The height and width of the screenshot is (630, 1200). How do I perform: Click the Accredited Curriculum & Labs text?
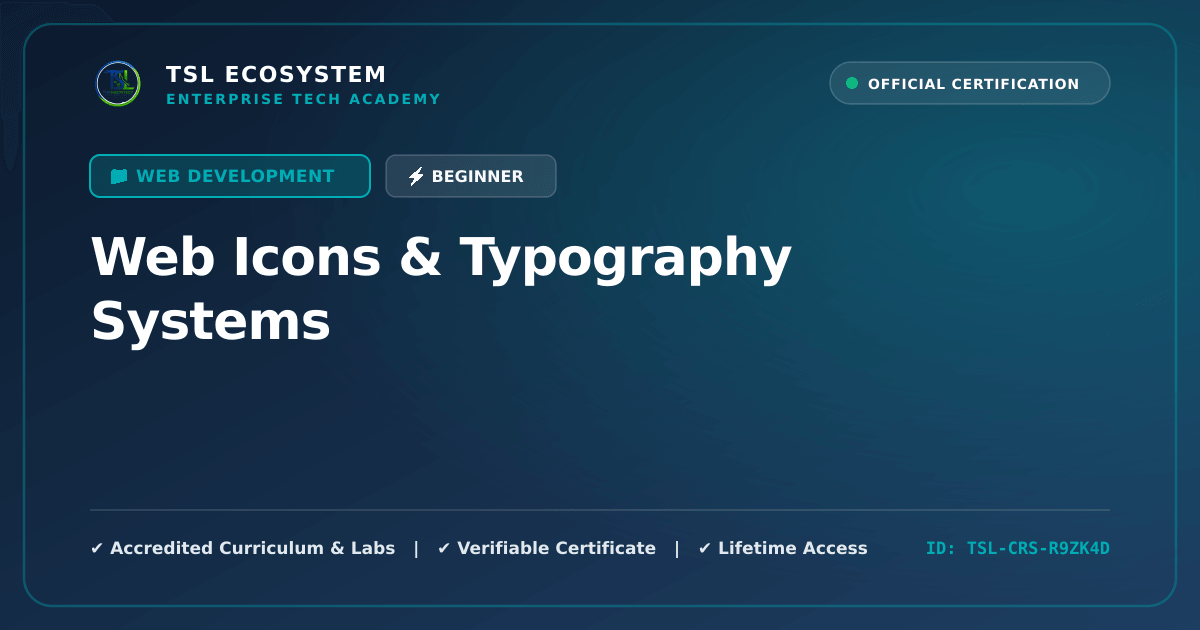point(253,548)
